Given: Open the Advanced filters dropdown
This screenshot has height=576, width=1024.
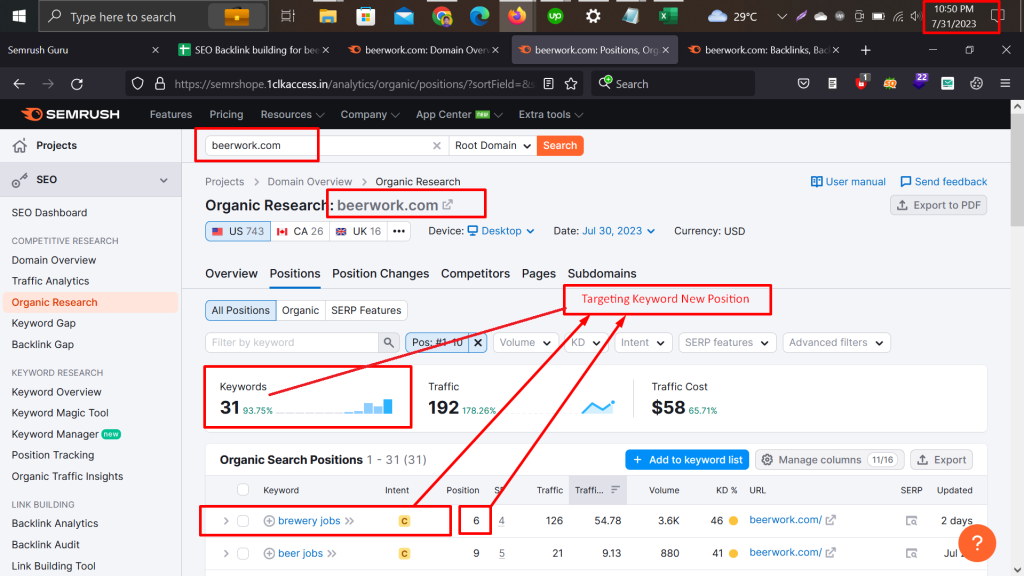Looking at the screenshot, I should pyautogui.click(x=836, y=342).
